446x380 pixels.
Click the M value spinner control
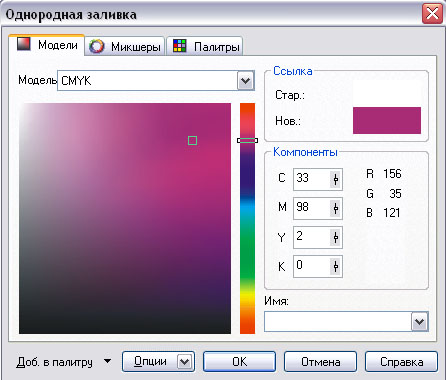[x=336, y=208]
